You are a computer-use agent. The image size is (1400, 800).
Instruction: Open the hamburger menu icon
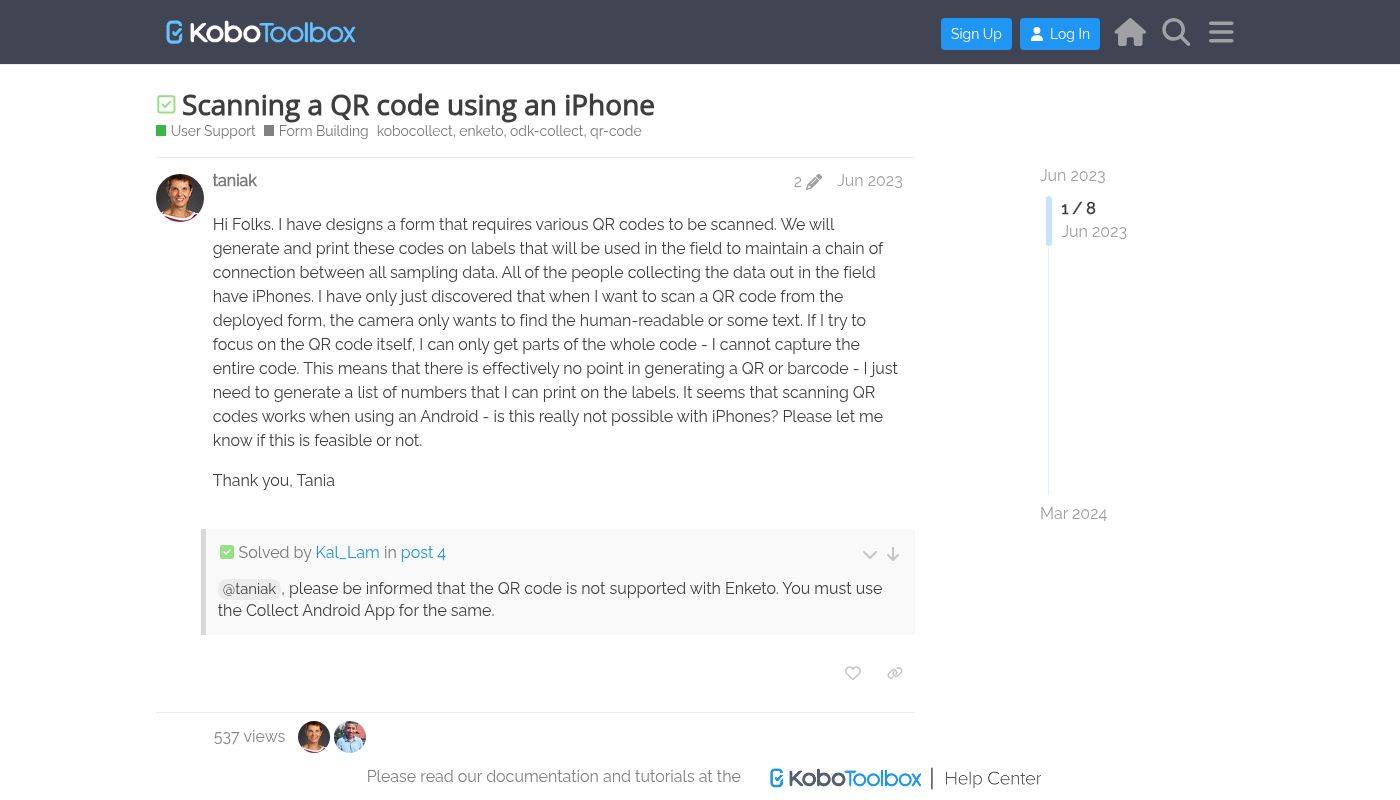[x=1221, y=32]
